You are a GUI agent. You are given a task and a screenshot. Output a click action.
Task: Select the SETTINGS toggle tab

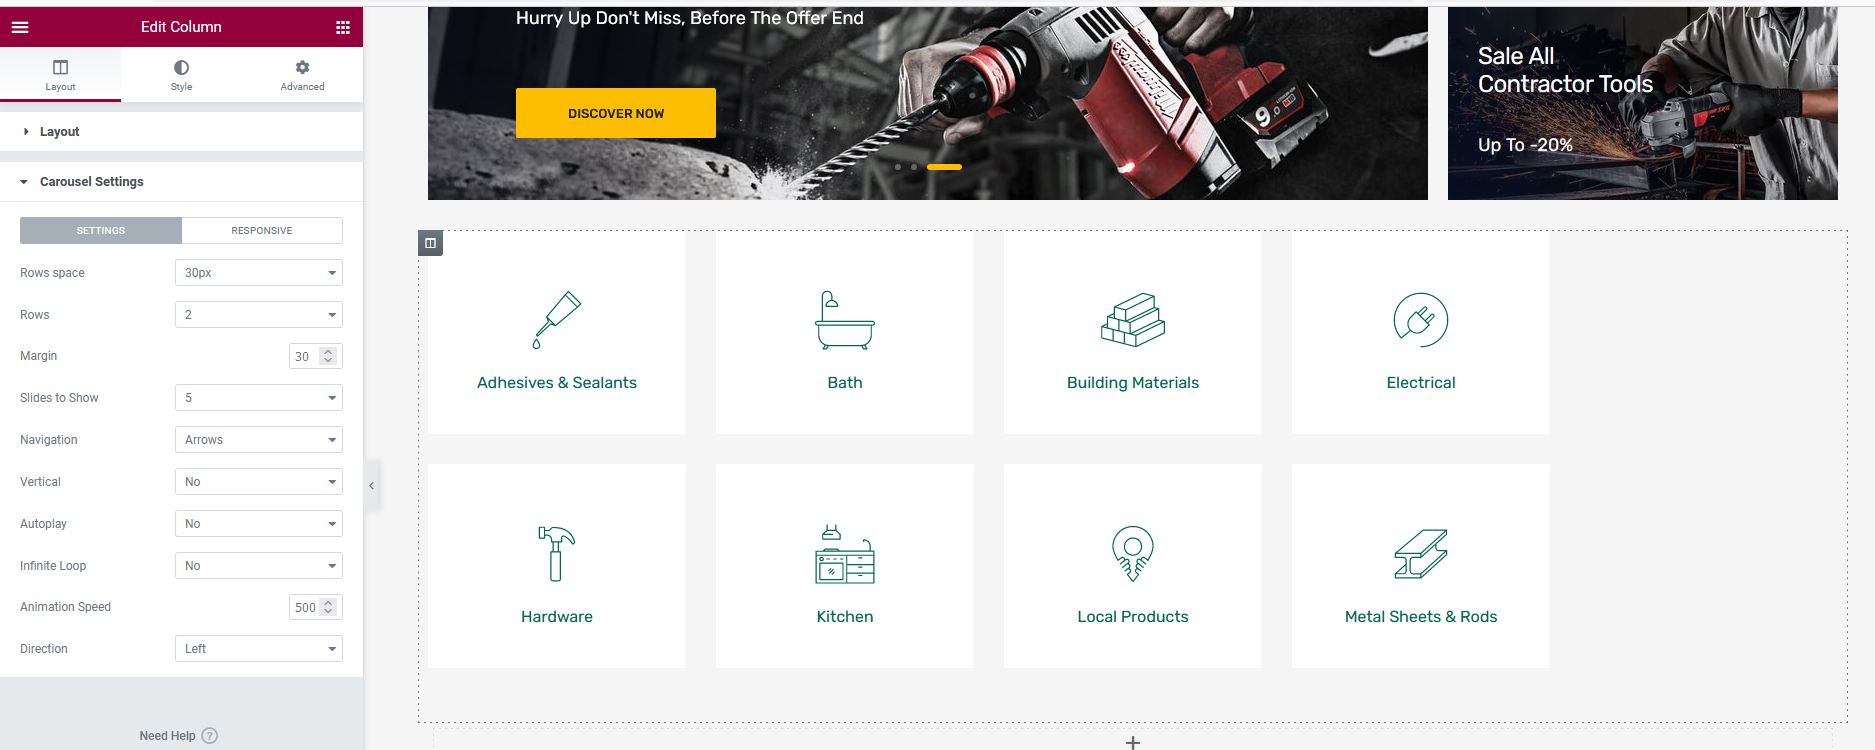pos(101,230)
